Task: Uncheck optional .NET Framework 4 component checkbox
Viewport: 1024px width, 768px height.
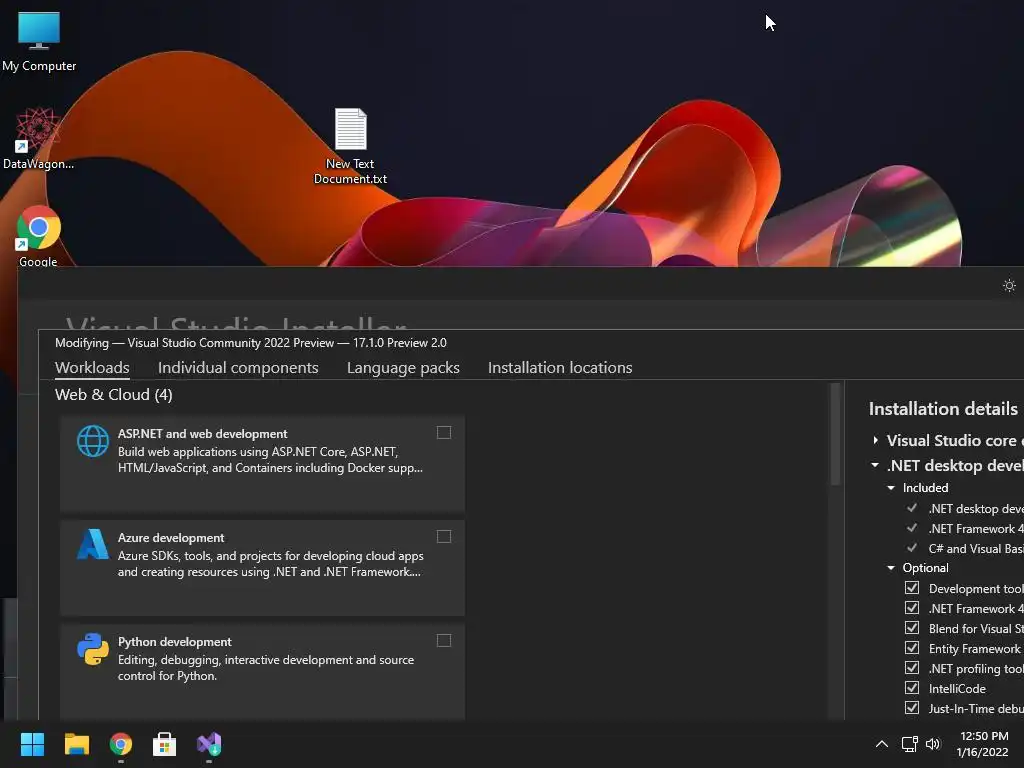Action: pos(912,608)
